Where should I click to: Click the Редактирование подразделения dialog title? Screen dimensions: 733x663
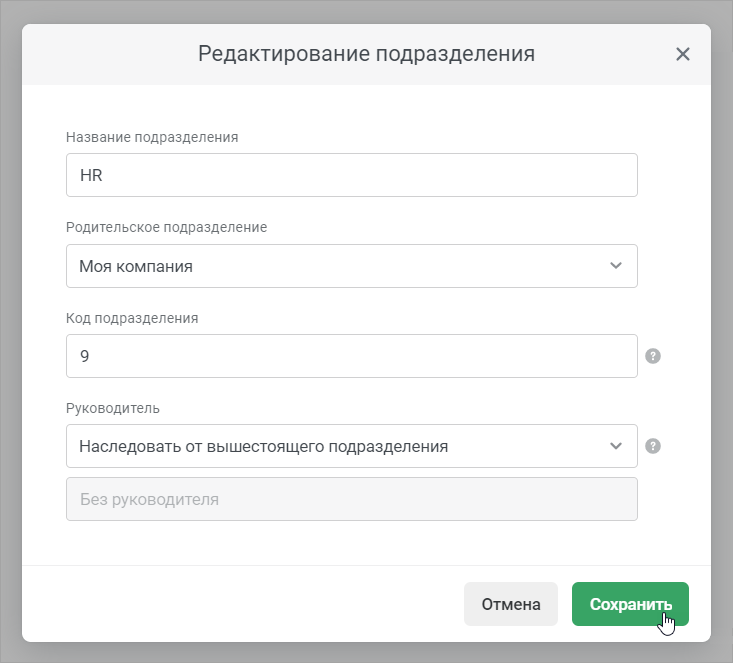pyautogui.click(x=366, y=54)
